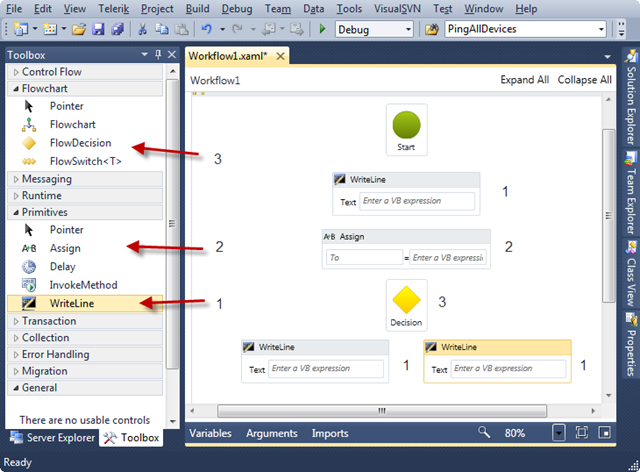This screenshot has width=640, height=472.
Task: Select the FlowDecision diamond tool
Action: coord(80,143)
